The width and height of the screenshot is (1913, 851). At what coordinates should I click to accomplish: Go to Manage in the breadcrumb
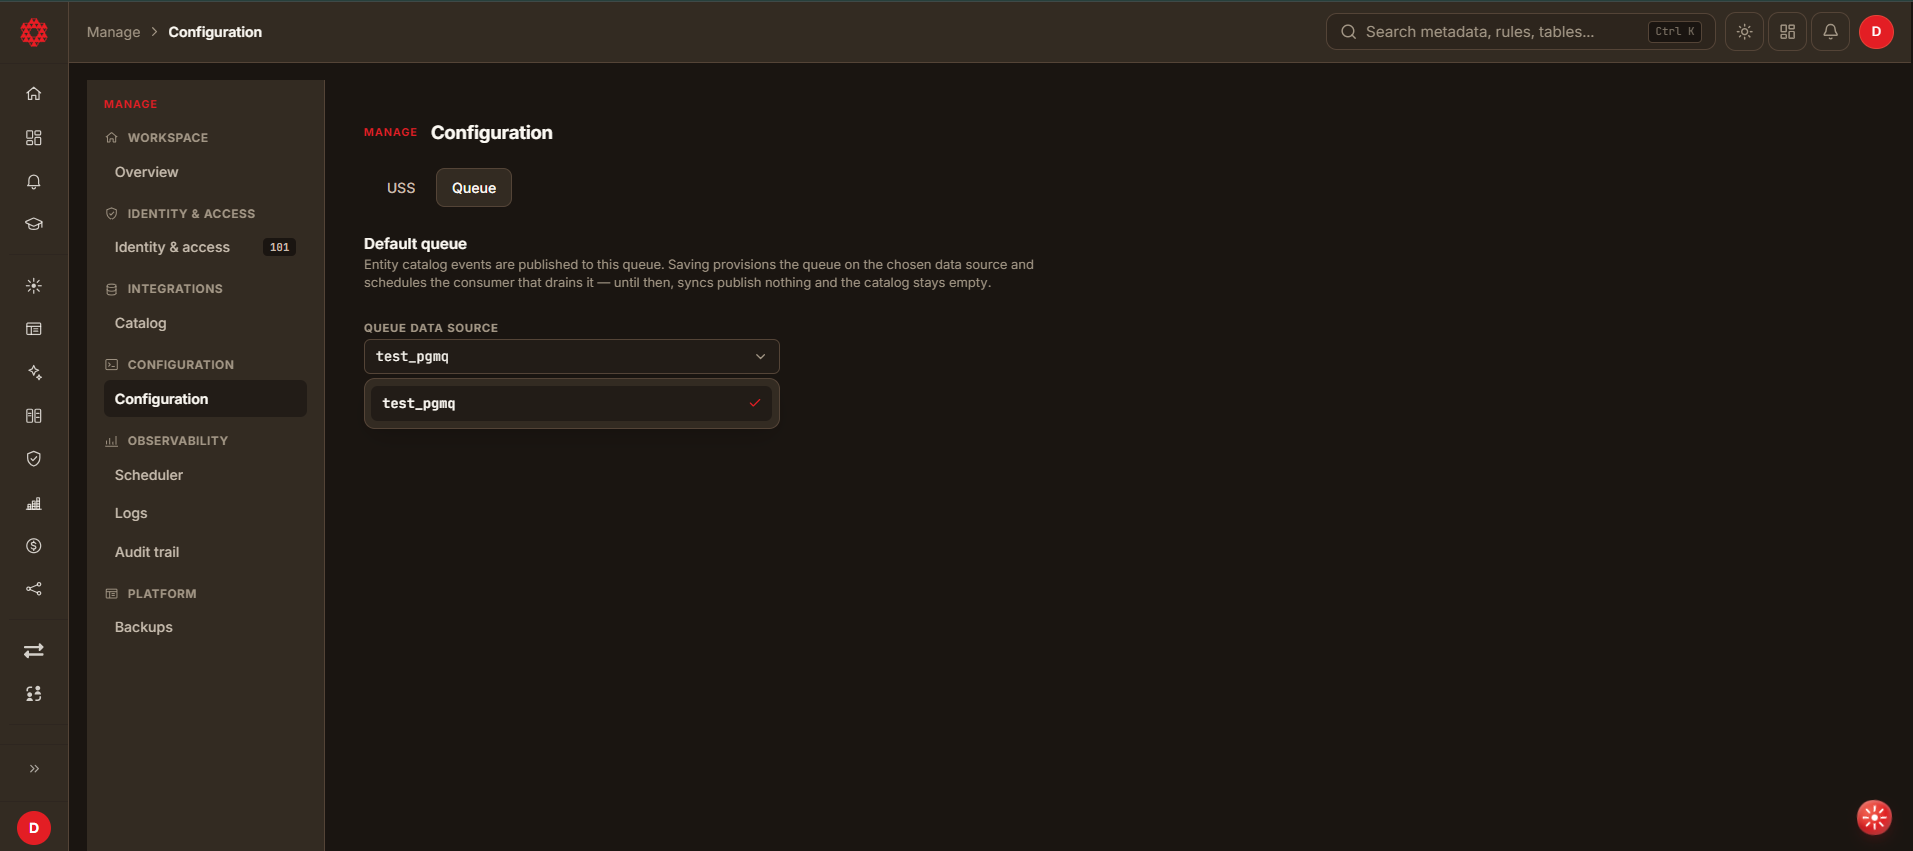point(114,32)
